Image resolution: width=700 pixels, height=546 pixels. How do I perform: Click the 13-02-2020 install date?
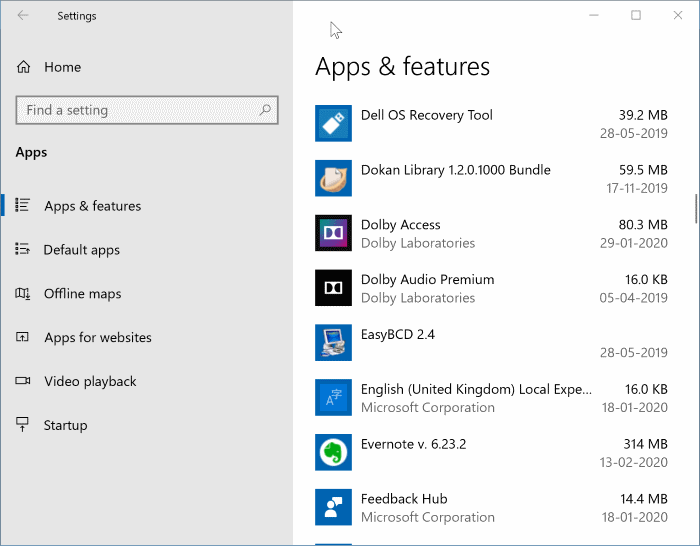(633, 463)
